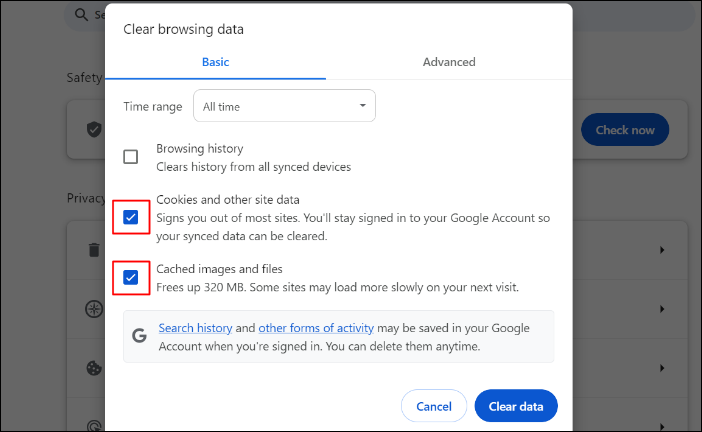
Task: Click the compass icon in the Privacy list
Action: pos(94,308)
